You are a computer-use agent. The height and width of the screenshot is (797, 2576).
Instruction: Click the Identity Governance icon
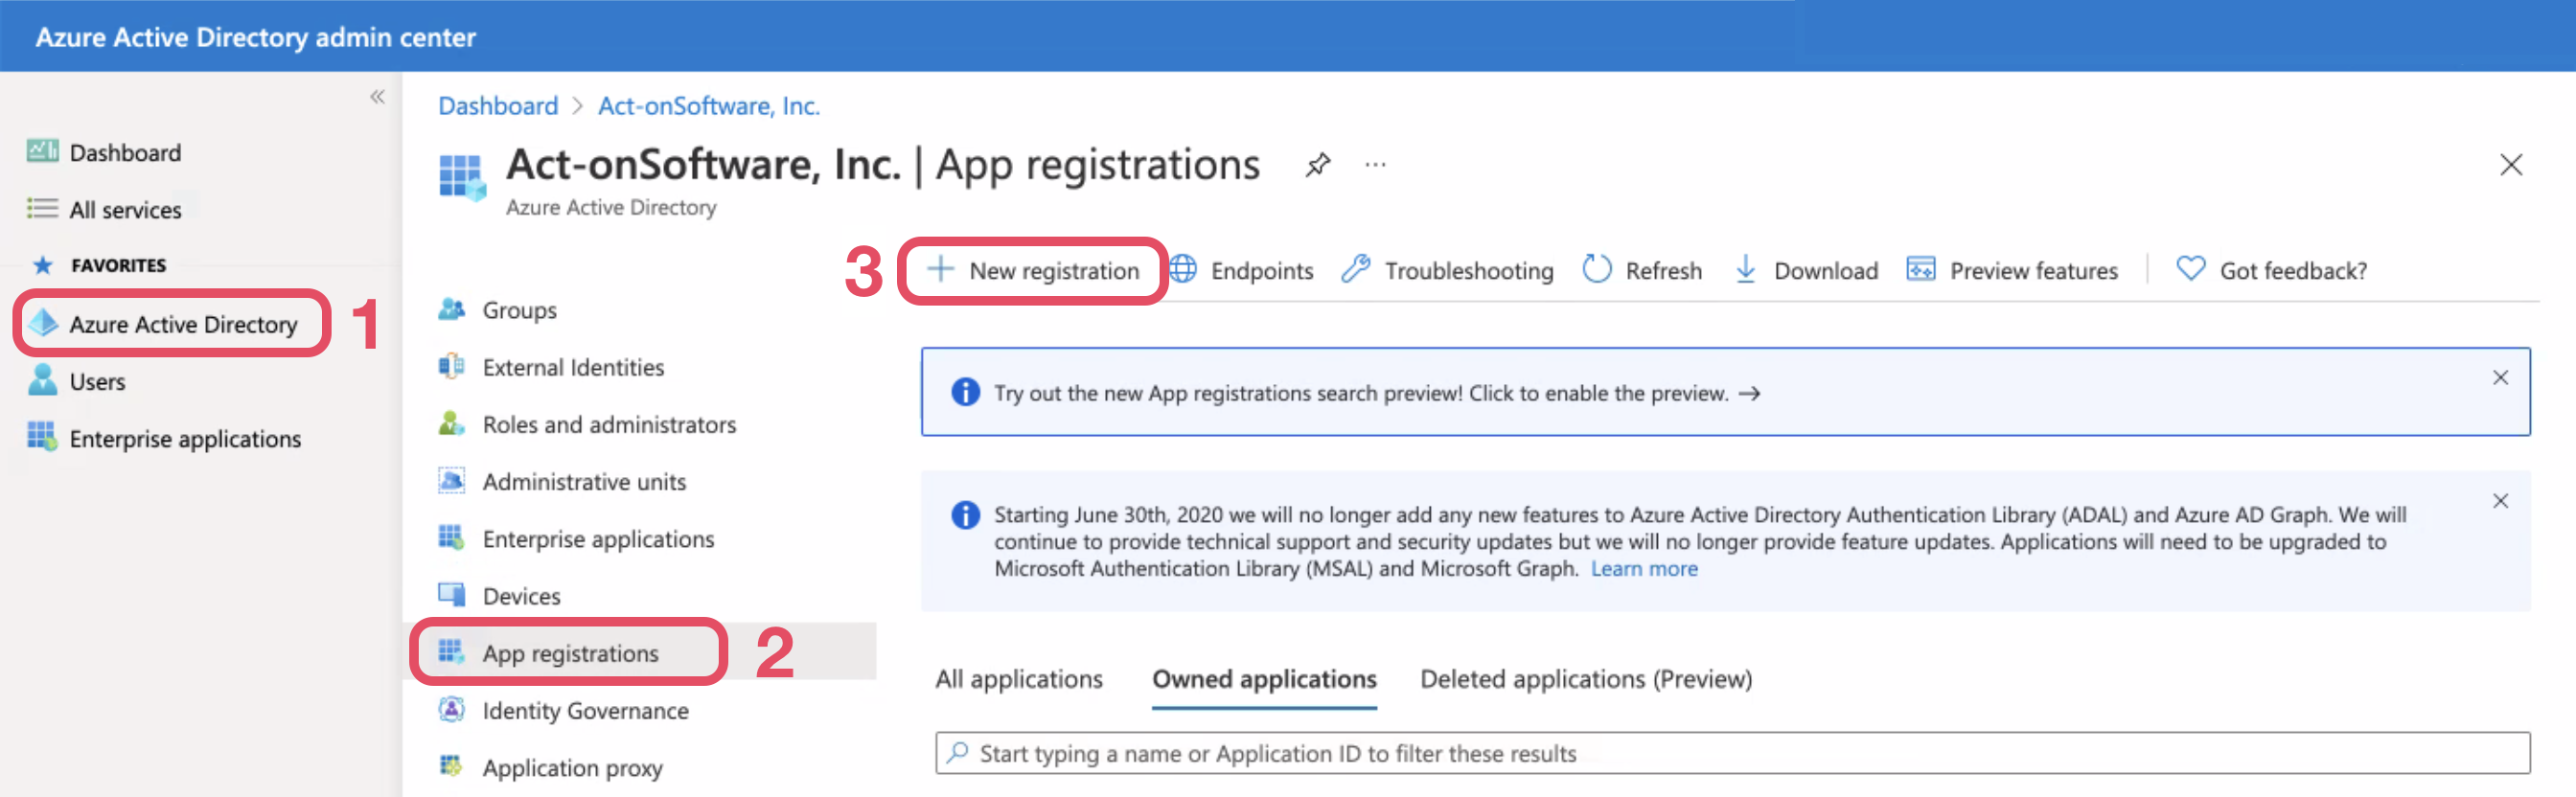pos(452,709)
